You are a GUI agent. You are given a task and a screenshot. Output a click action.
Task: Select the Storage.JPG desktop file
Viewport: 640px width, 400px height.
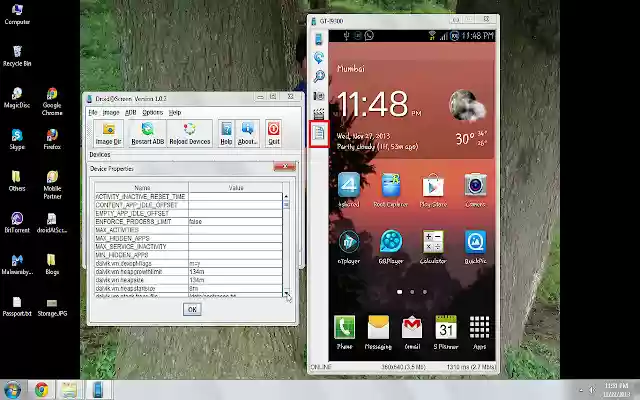coord(52,307)
